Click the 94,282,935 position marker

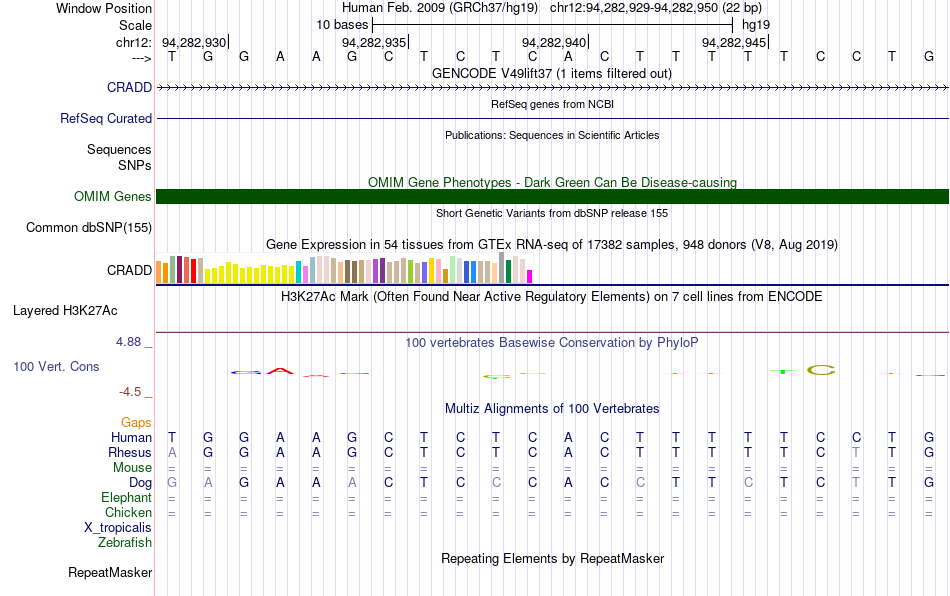click(375, 42)
